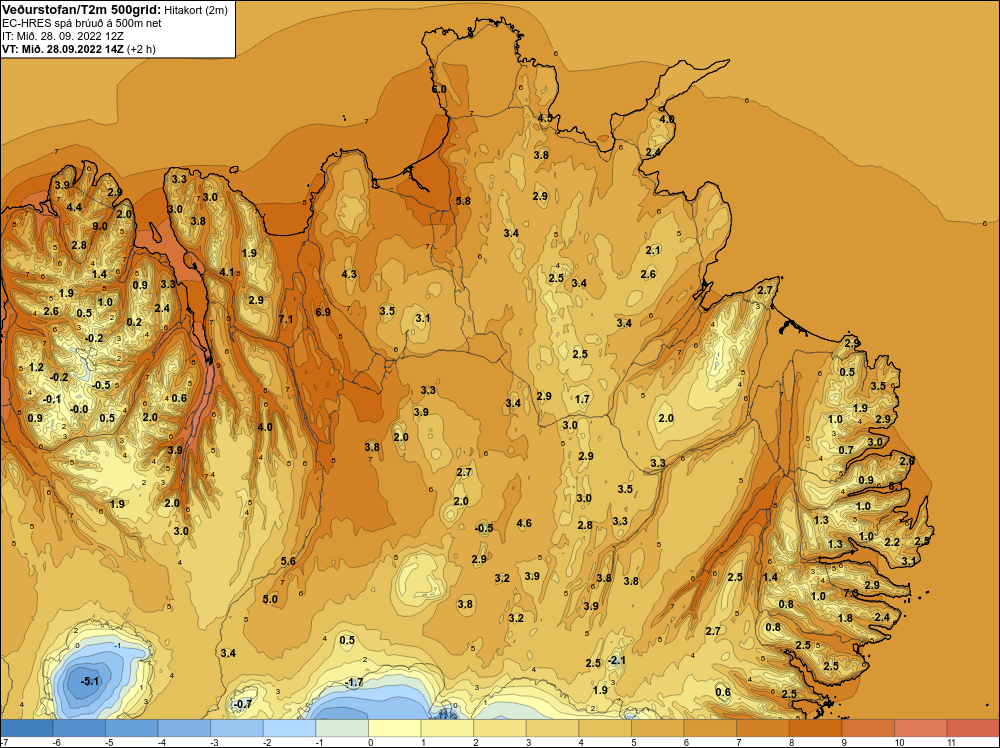This screenshot has height=748, width=1000.
Task: Click the 5.6 temperature value
Action: [288, 561]
